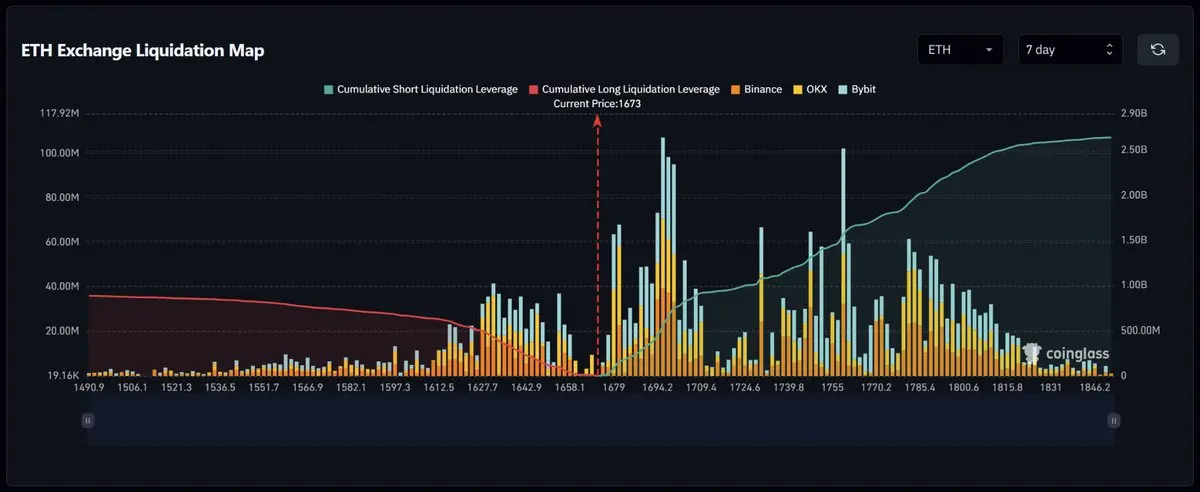Click the 1770.2 price axis label

pos(876,388)
